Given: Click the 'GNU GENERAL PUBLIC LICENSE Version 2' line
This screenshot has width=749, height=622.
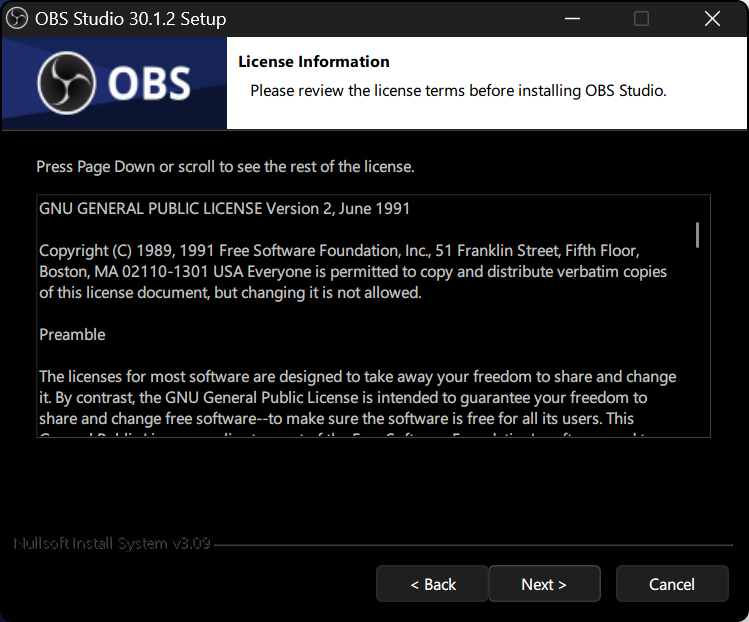Looking at the screenshot, I should (225, 209).
